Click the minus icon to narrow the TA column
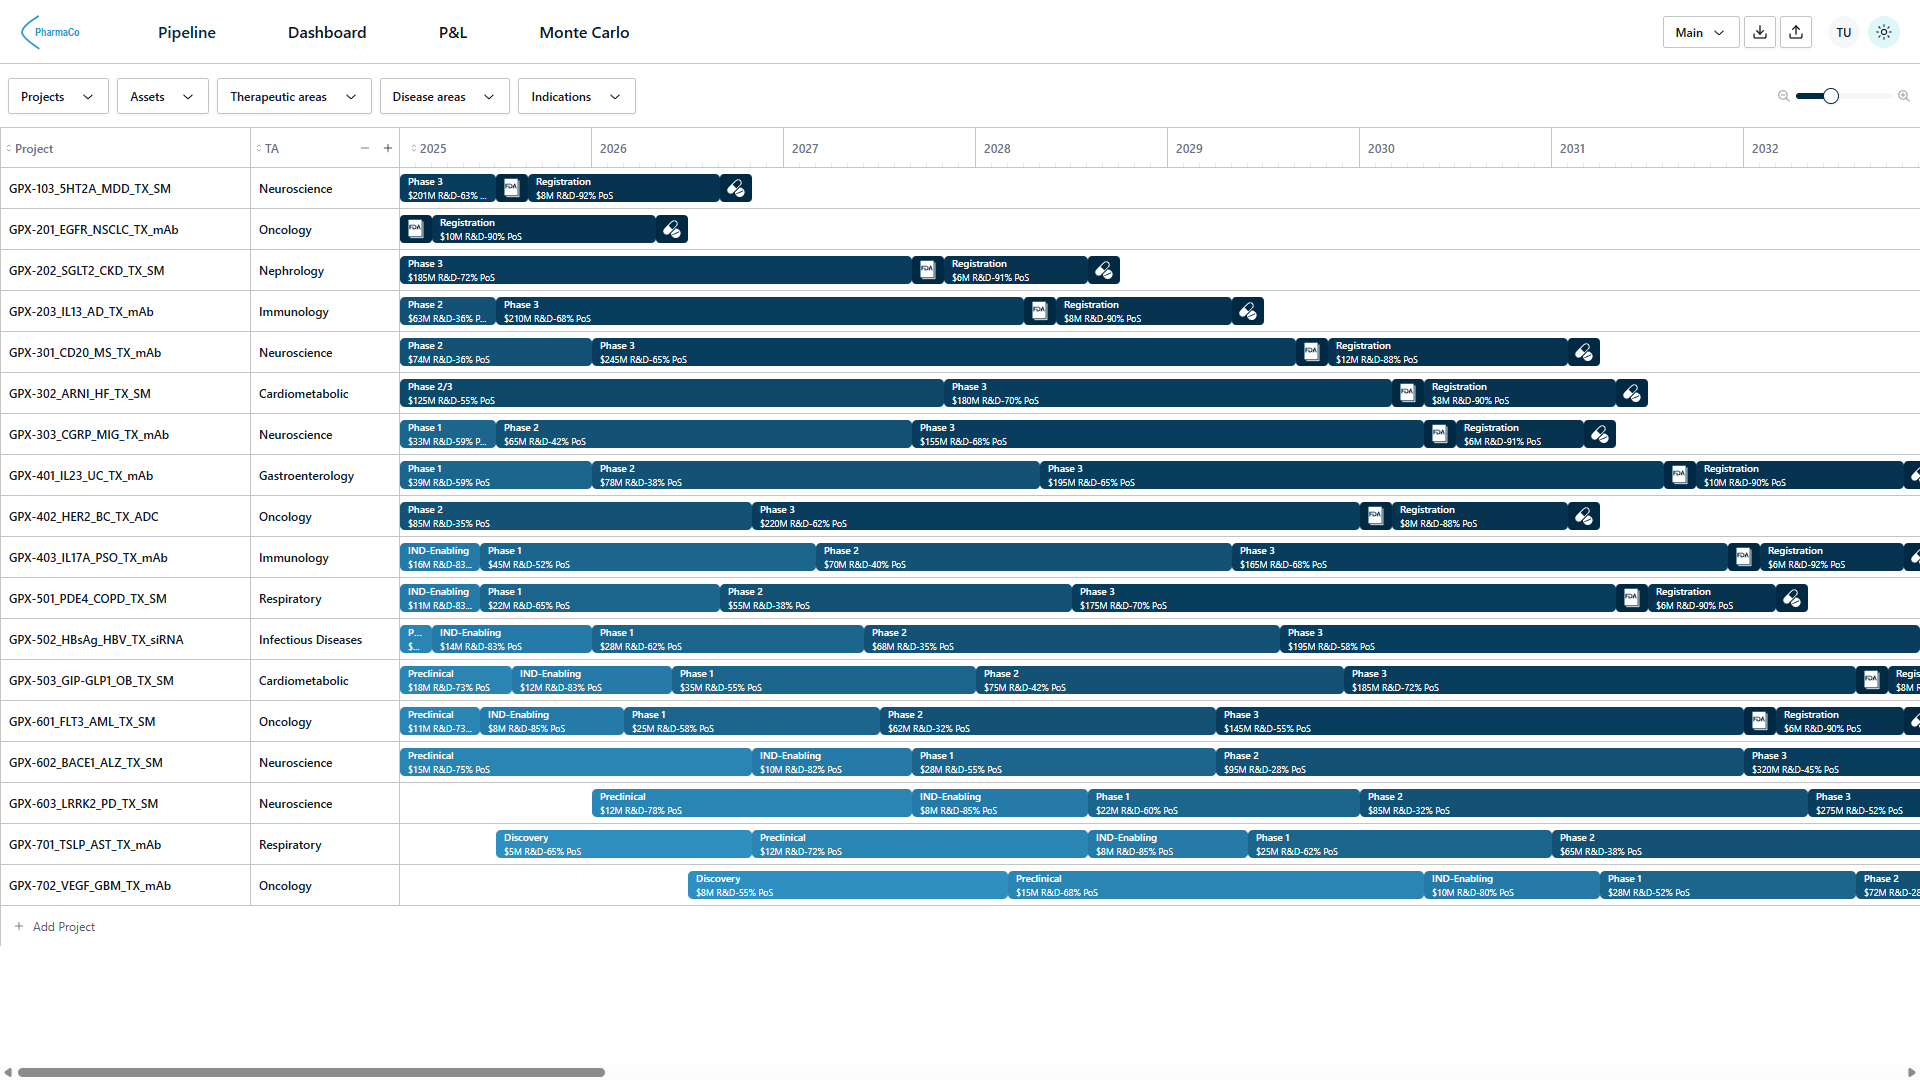 [x=365, y=147]
